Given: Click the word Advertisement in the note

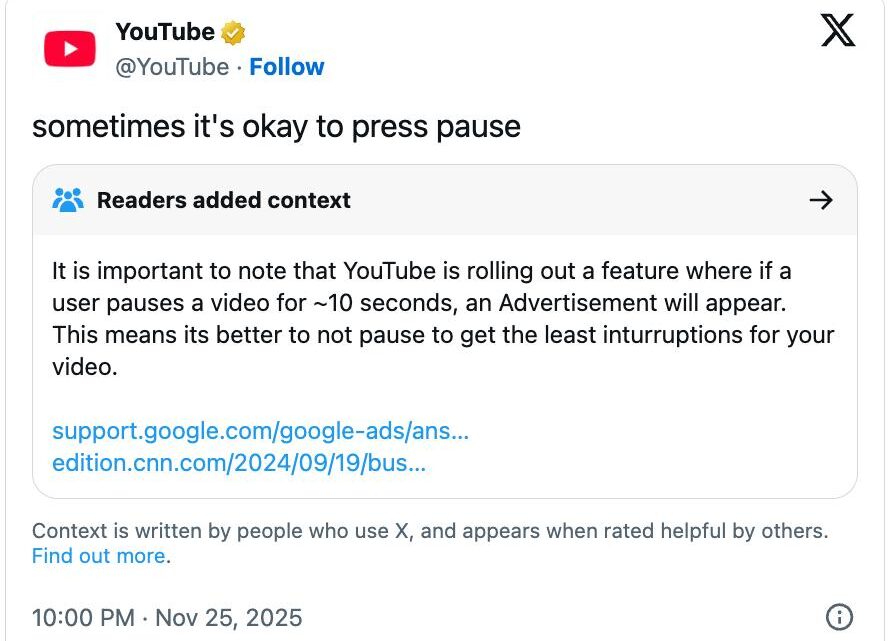Looking at the screenshot, I should click(x=583, y=303).
